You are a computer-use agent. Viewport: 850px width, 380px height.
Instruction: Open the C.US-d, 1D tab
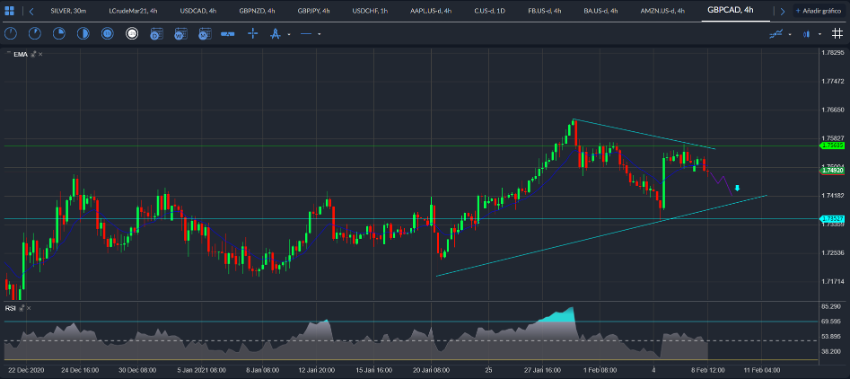point(490,11)
